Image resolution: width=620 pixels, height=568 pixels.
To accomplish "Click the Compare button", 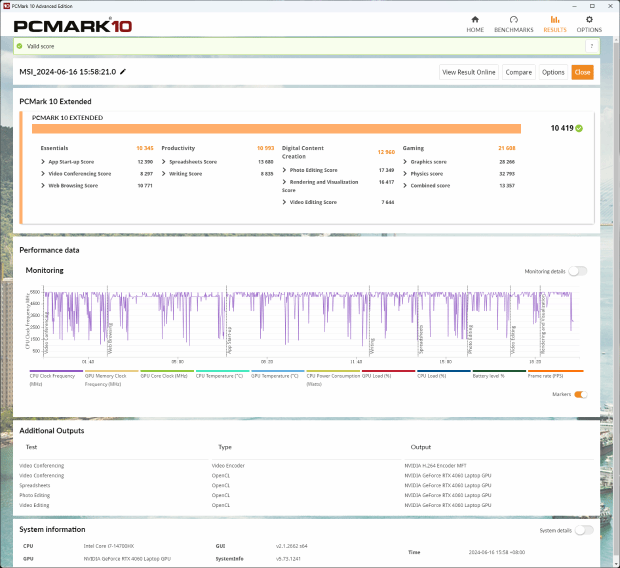I will (x=518, y=72).
